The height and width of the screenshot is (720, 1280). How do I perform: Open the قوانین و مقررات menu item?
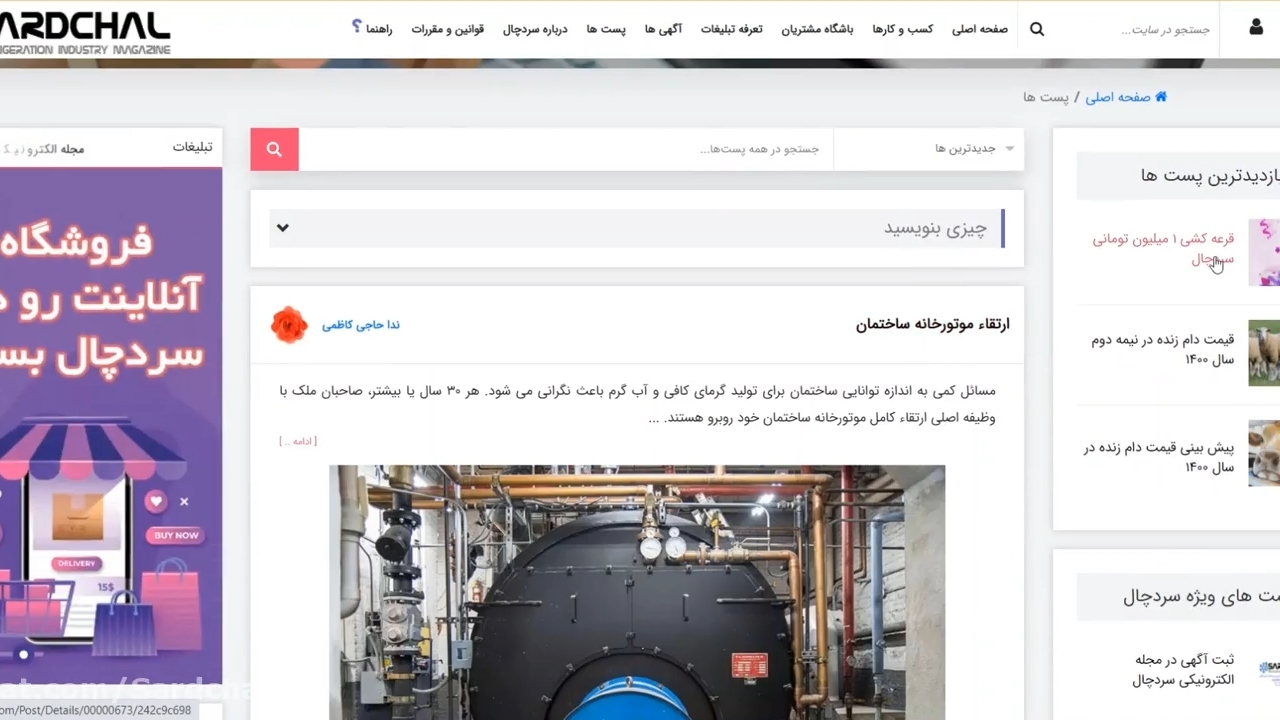(448, 29)
